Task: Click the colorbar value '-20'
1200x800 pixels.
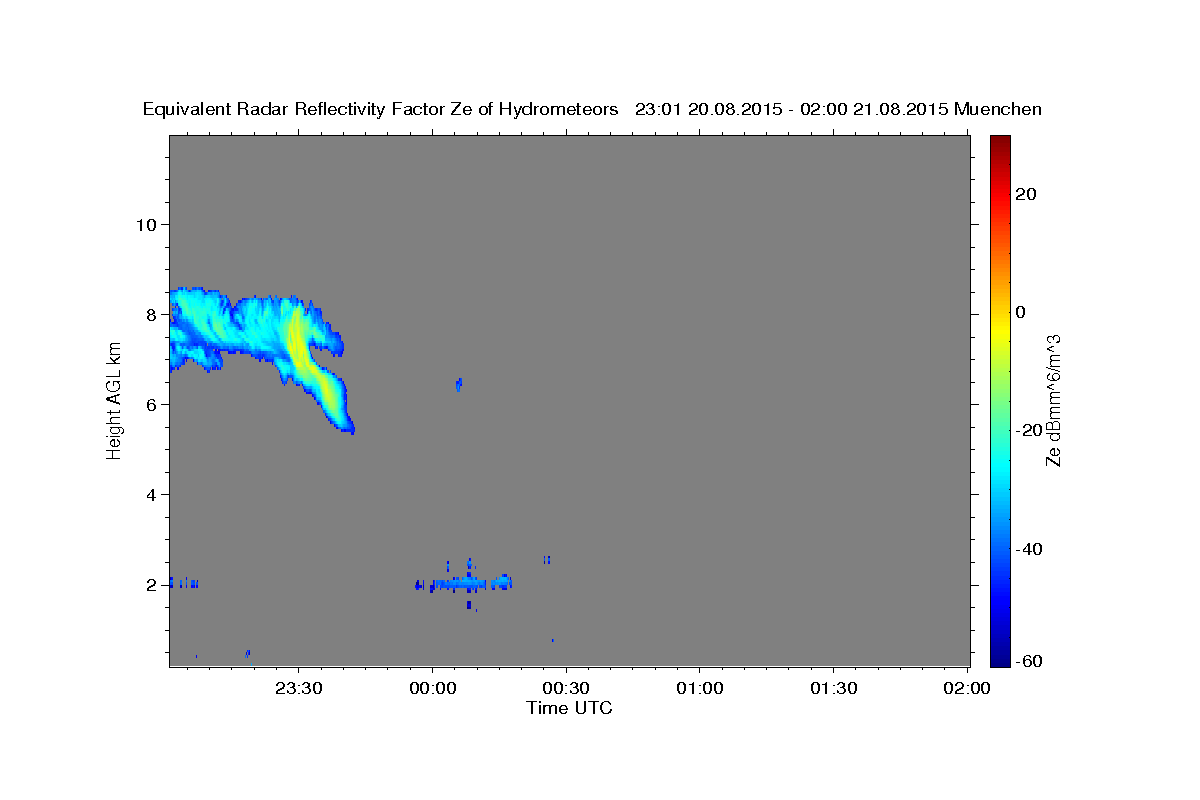Action: tap(1028, 430)
